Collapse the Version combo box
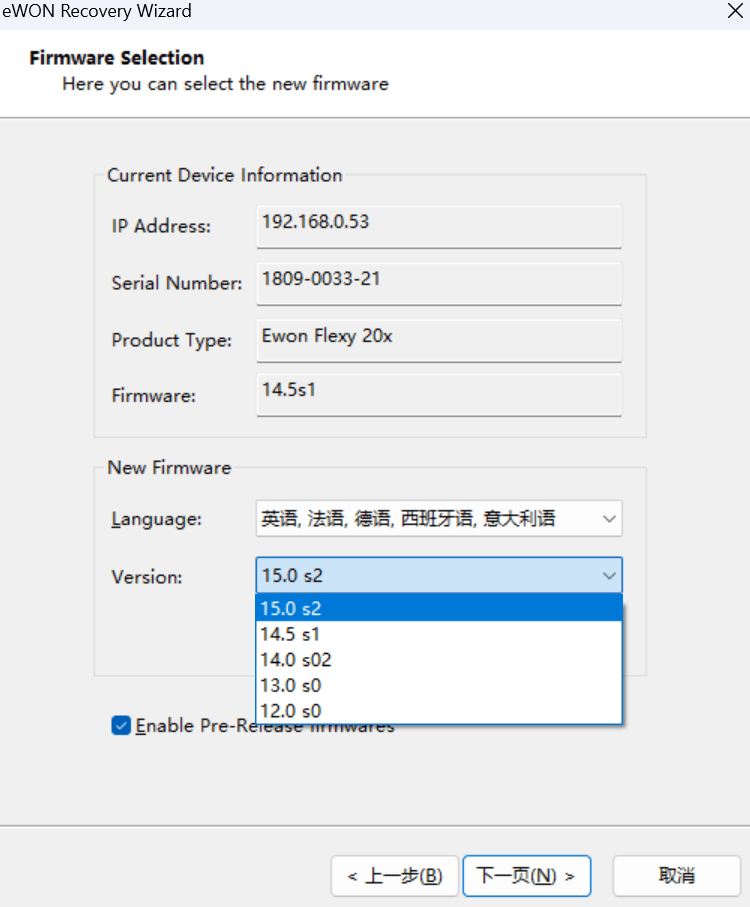This screenshot has width=750, height=907. pos(439,575)
